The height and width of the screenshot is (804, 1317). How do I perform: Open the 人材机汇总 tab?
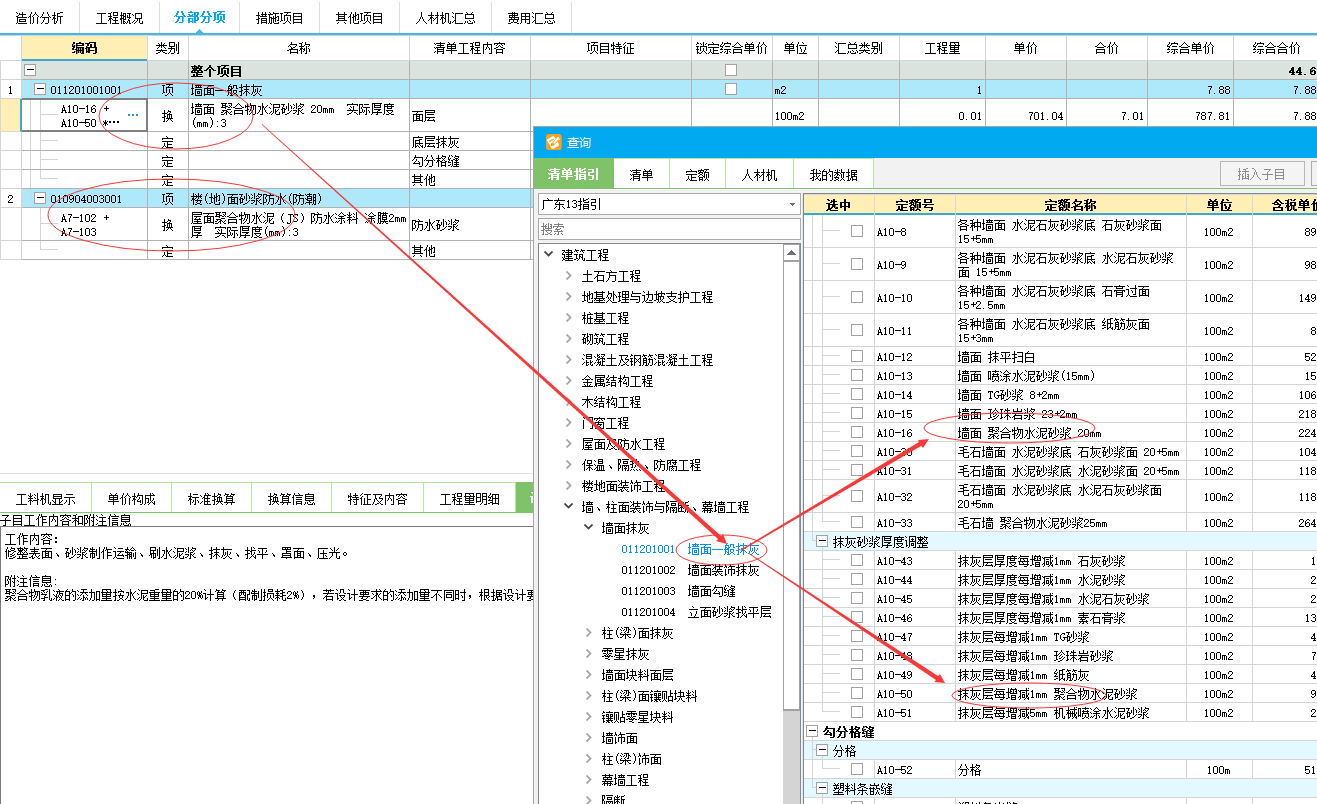coord(446,17)
